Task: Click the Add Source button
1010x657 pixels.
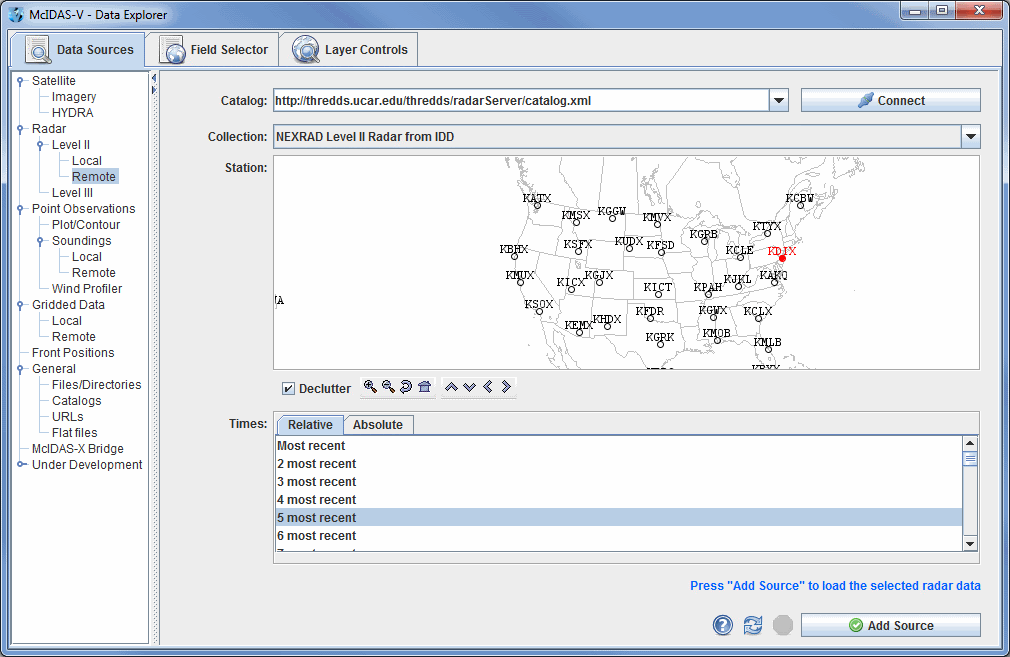Action: [x=891, y=625]
